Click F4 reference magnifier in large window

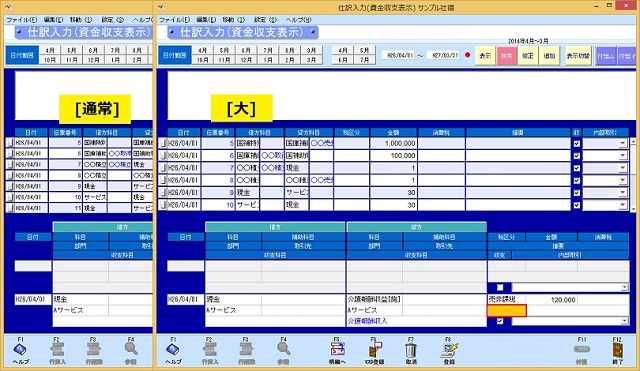pos(283,349)
